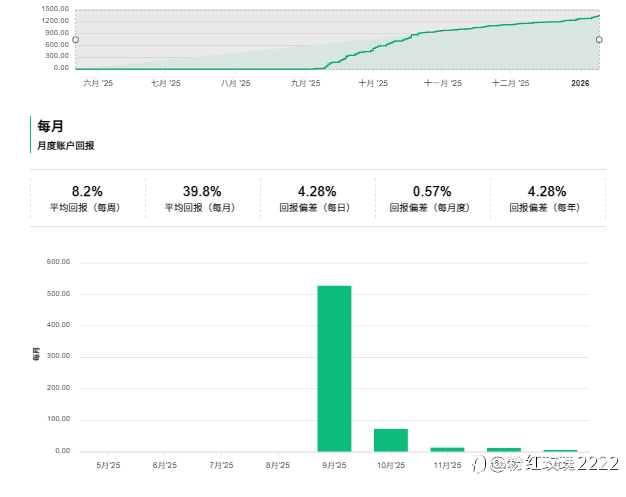Click the 39.8% 平均回报 (每月) stat
This screenshot has height=497, width=626.
[202, 198]
